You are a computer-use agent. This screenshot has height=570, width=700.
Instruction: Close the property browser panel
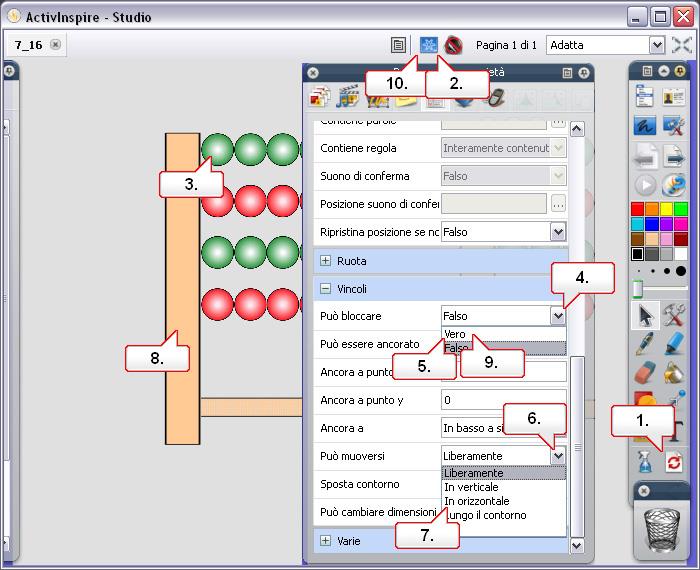(x=313, y=72)
